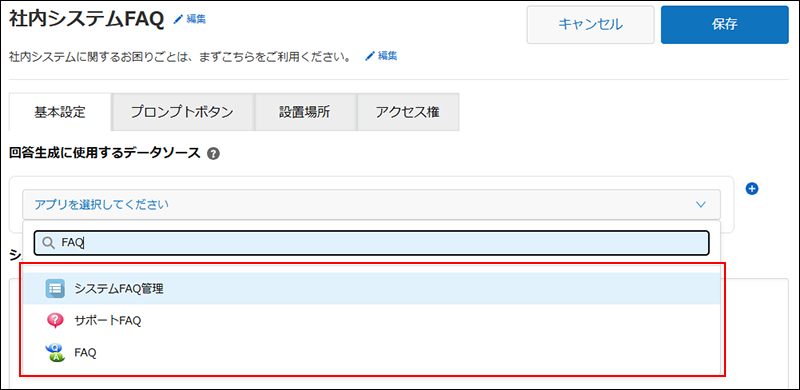
Task: Select サポートFAQ from the list
Action: click(x=371, y=321)
